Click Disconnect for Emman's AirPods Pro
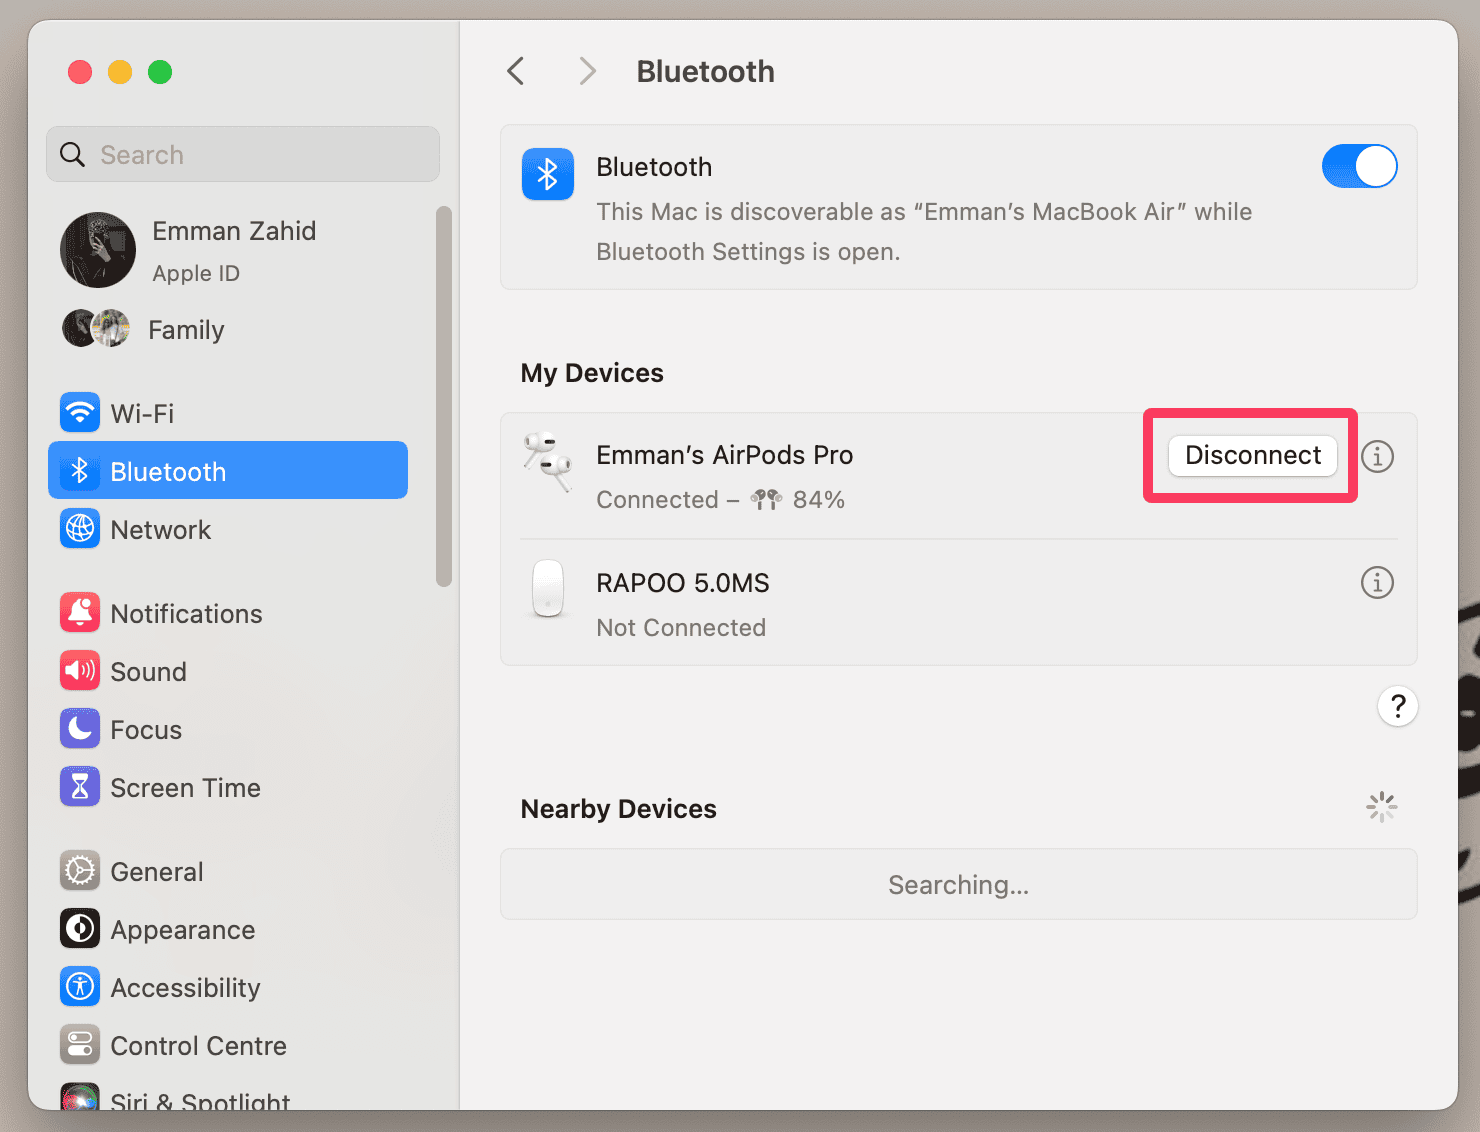 (x=1252, y=456)
